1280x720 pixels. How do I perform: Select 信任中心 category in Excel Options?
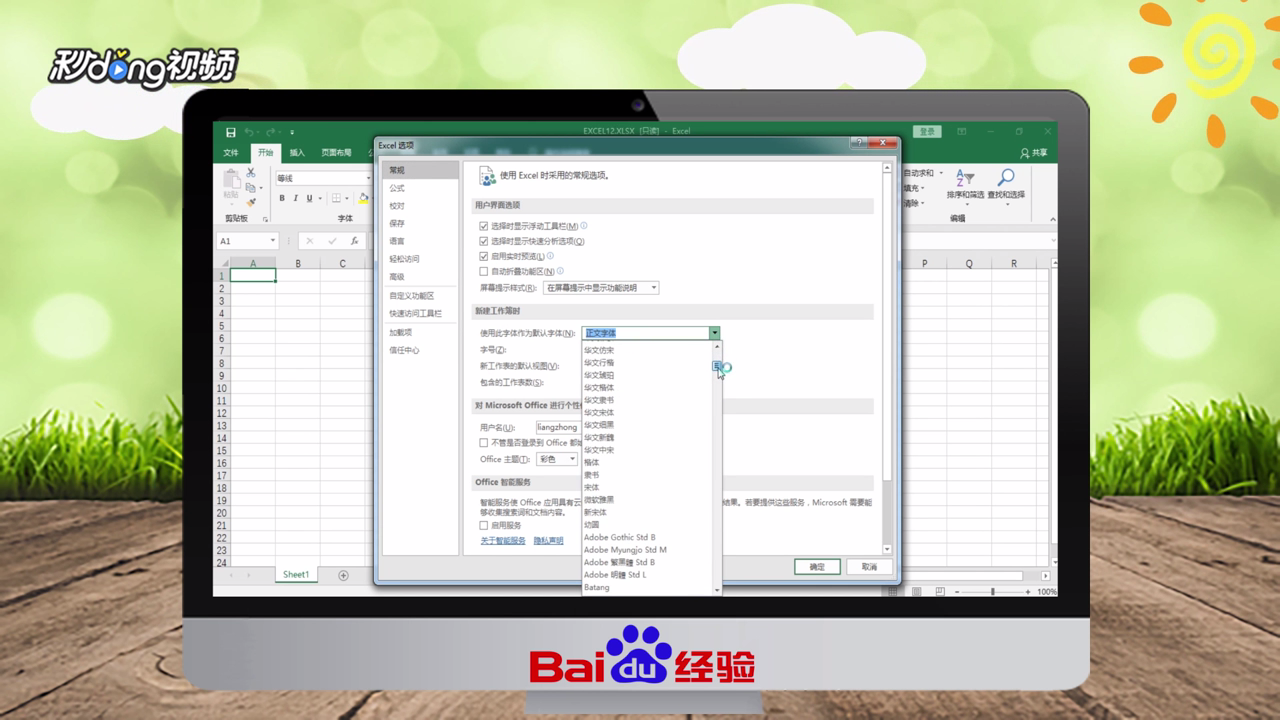(x=420, y=350)
